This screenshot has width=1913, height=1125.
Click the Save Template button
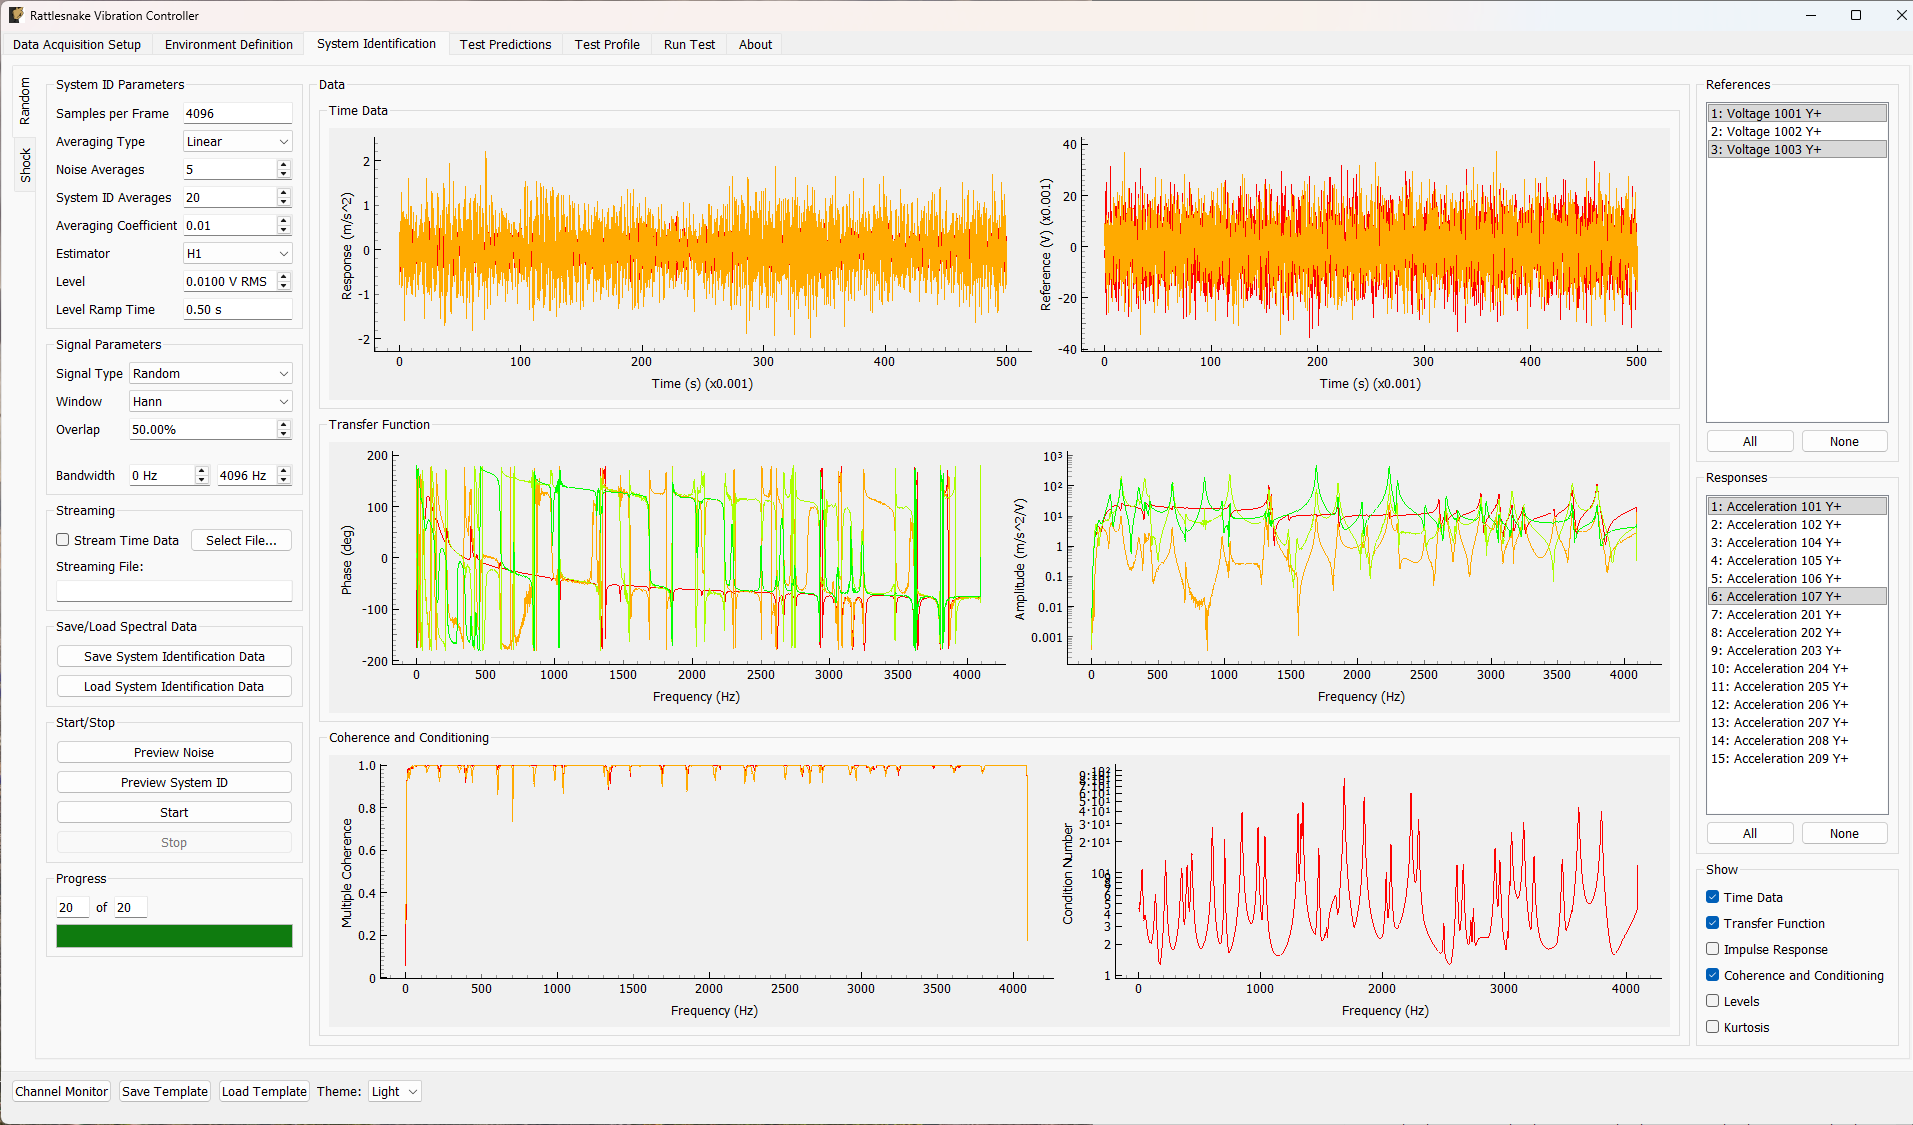165,1091
